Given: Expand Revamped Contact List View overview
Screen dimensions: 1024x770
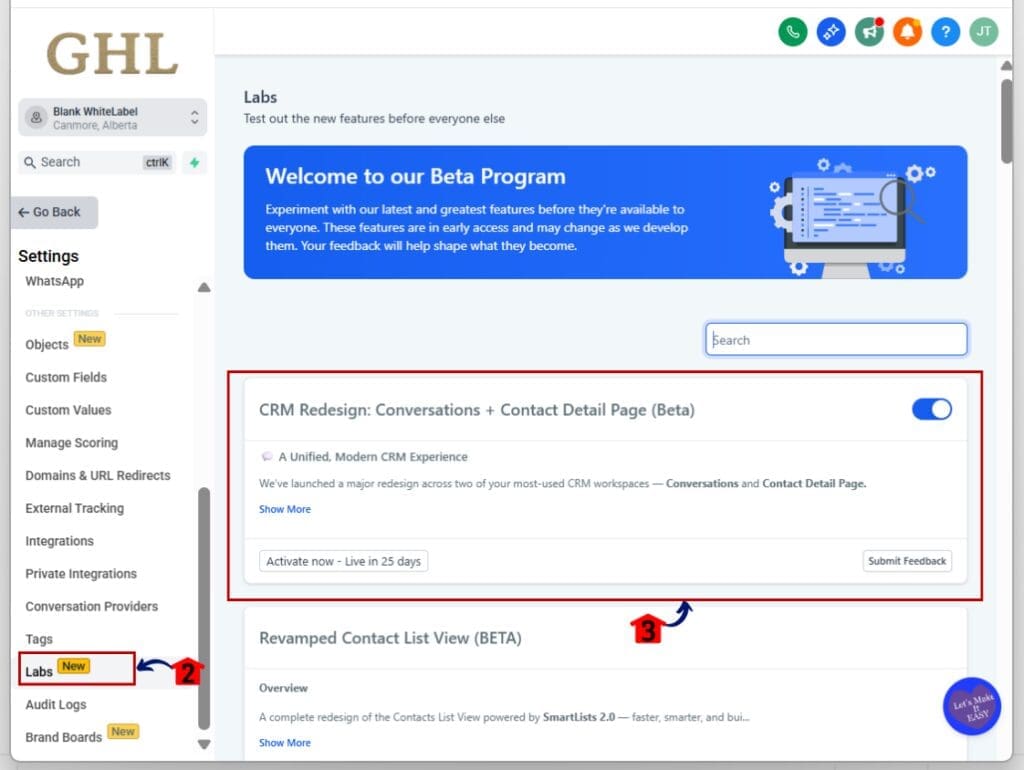Looking at the screenshot, I should point(284,742).
